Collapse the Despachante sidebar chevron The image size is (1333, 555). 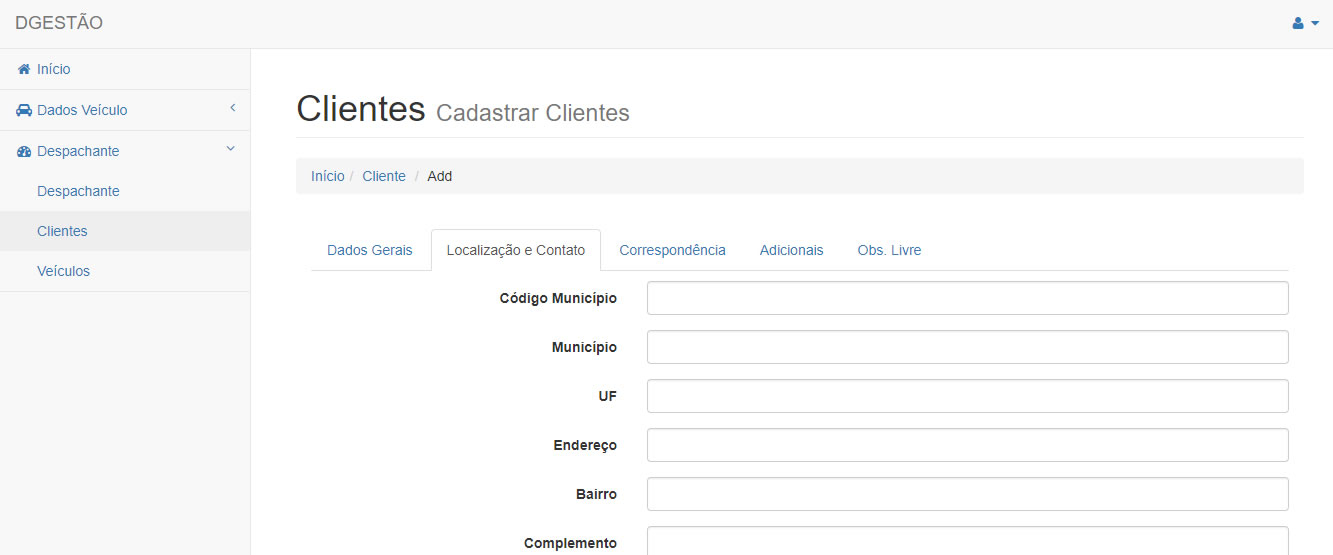pos(230,149)
